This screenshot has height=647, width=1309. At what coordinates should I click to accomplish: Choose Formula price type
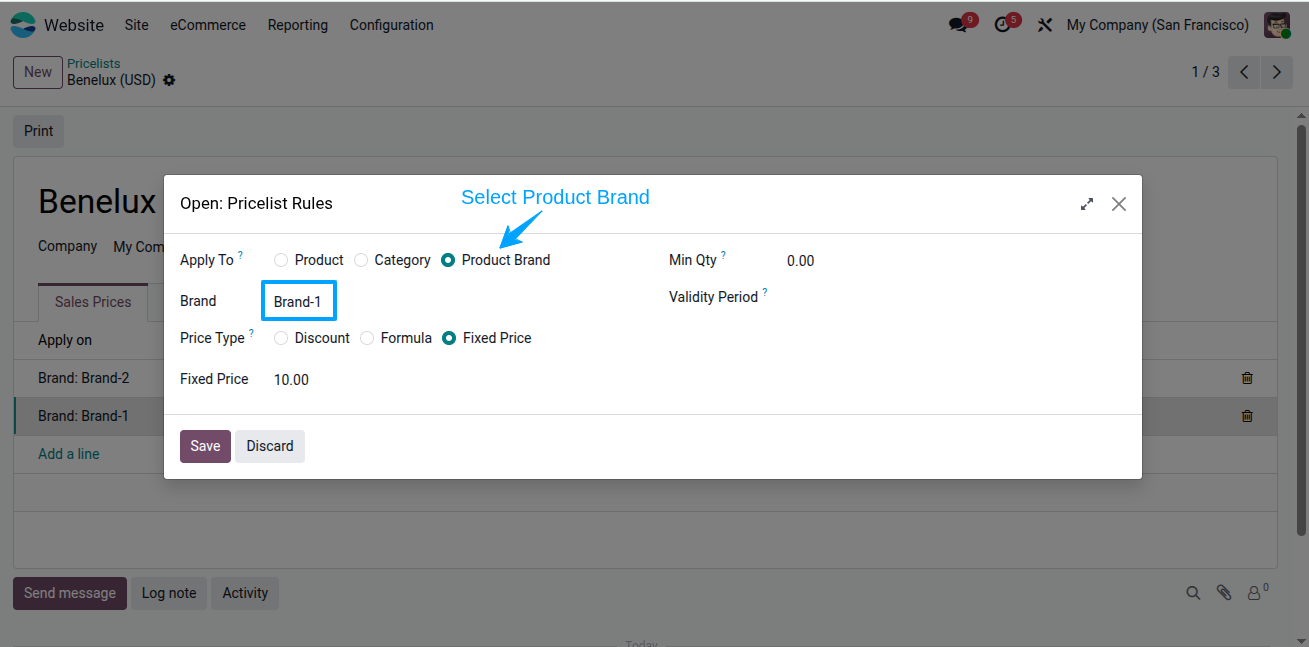click(x=367, y=338)
